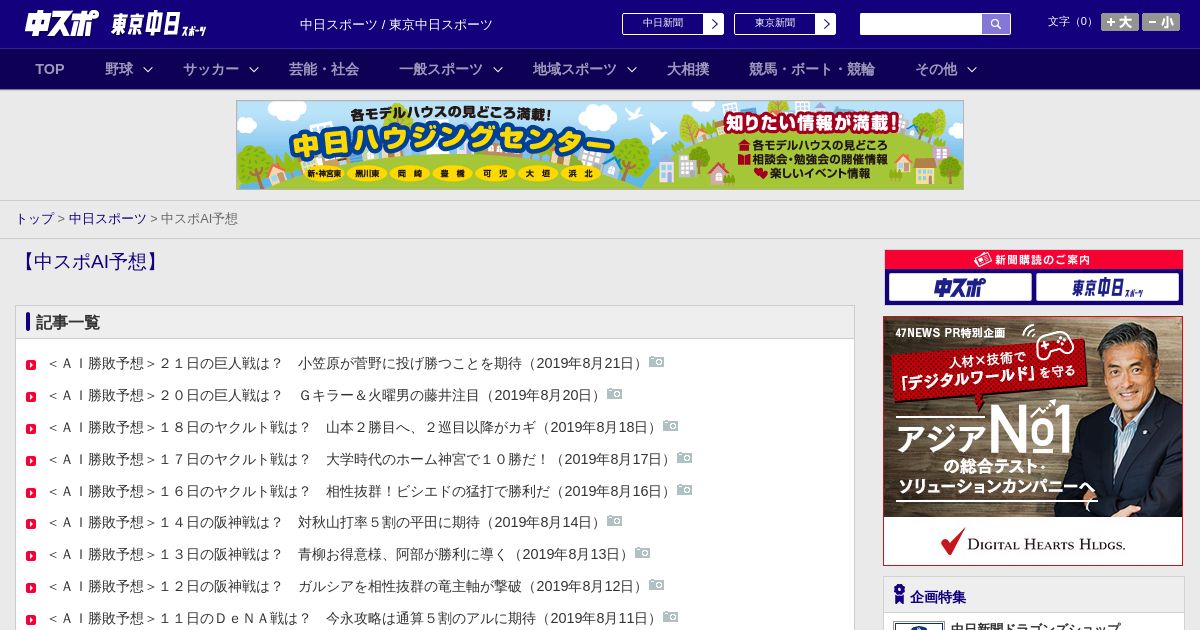1200x630 pixels.
Task: Click red bullet icon of 21日 article
Action: coord(31,365)
